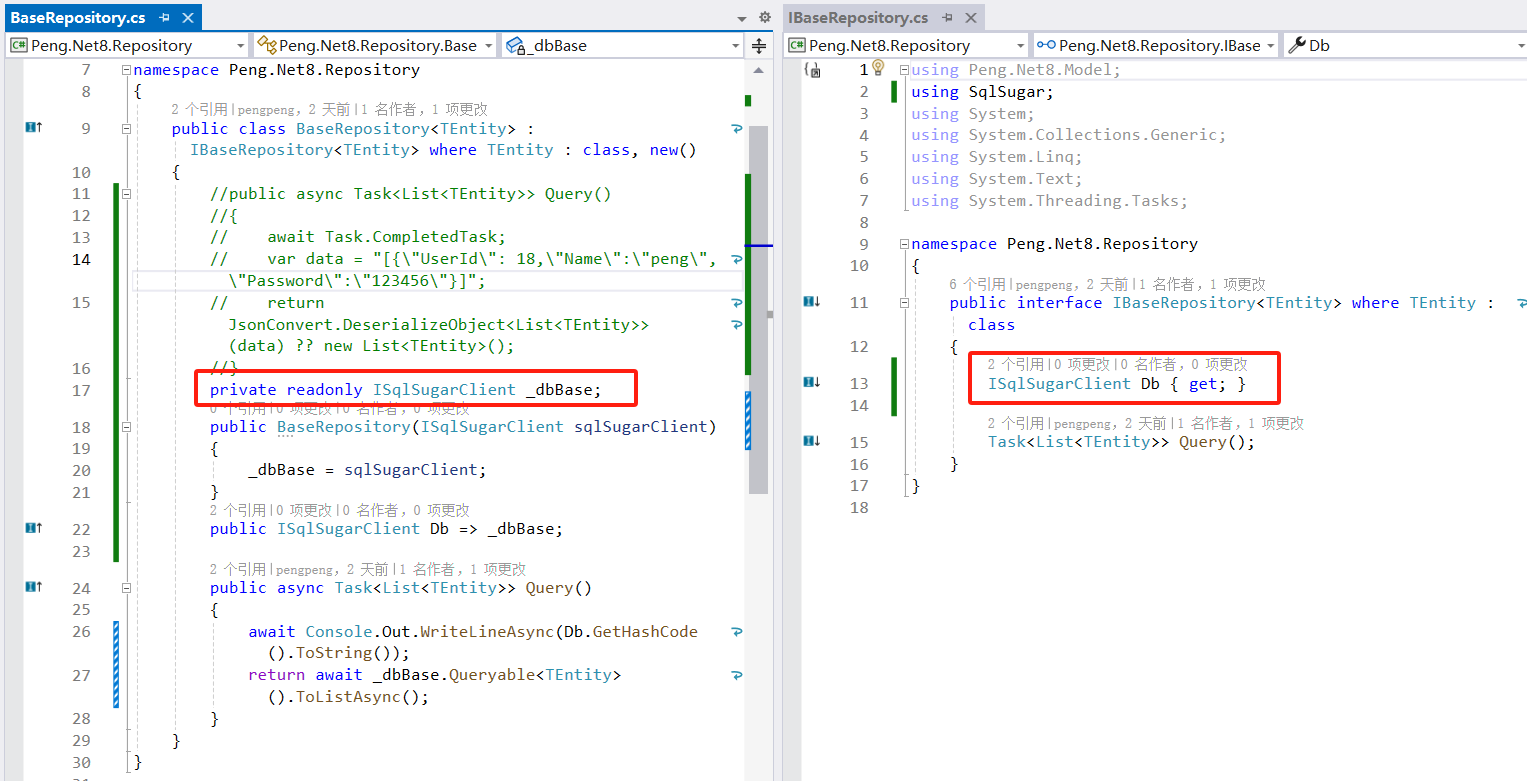Collapse the BaseRepository class at line 9
Viewport: 1527px width, 781px height.
[x=126, y=129]
